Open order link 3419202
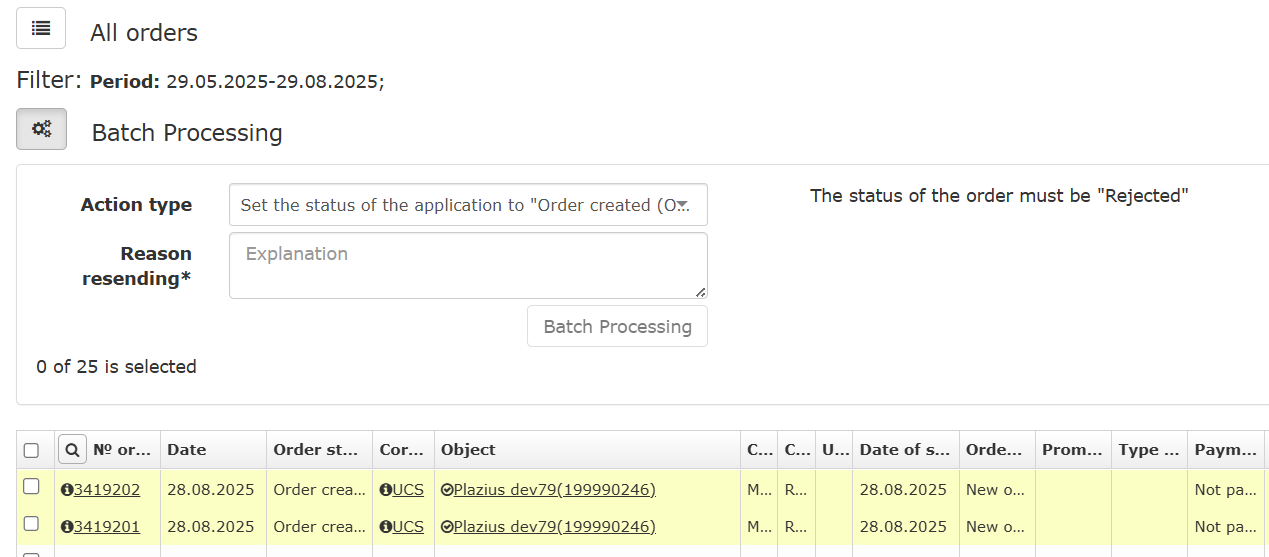Screen dimensions: 1269x557 coord(107,490)
